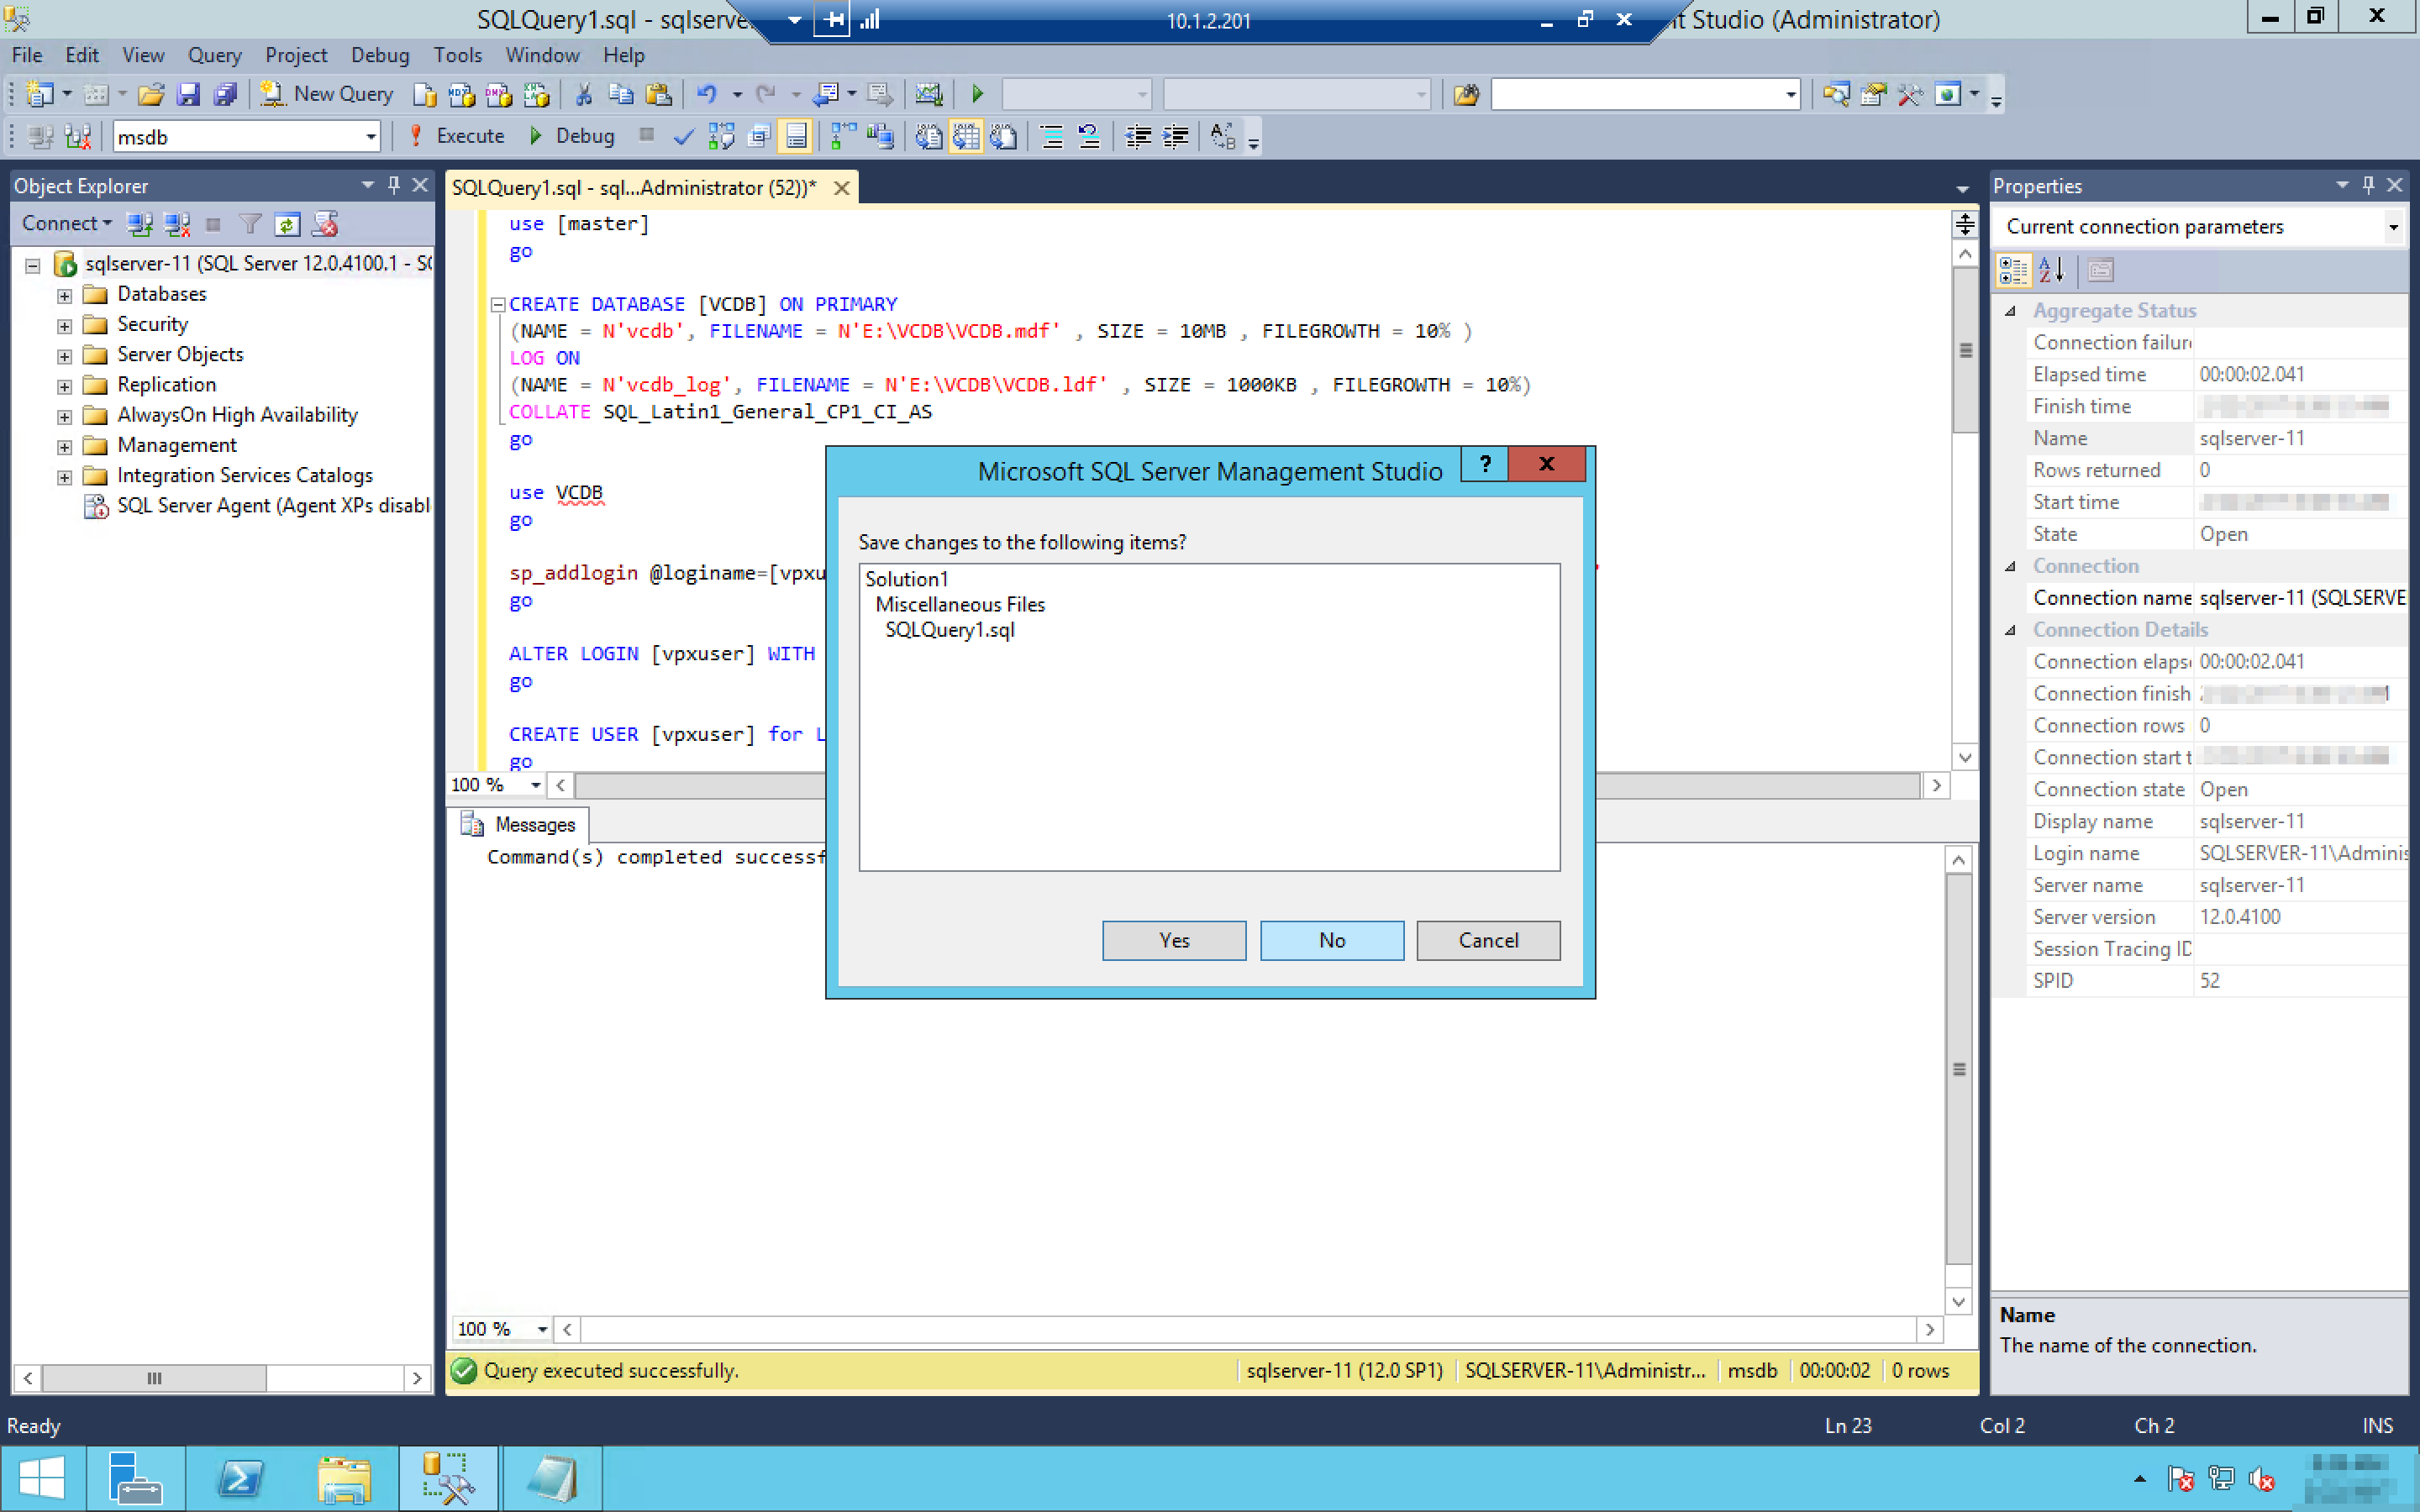Click the Save icon in toolbar
Screen dimensions: 2420x1512
[x=188, y=94]
